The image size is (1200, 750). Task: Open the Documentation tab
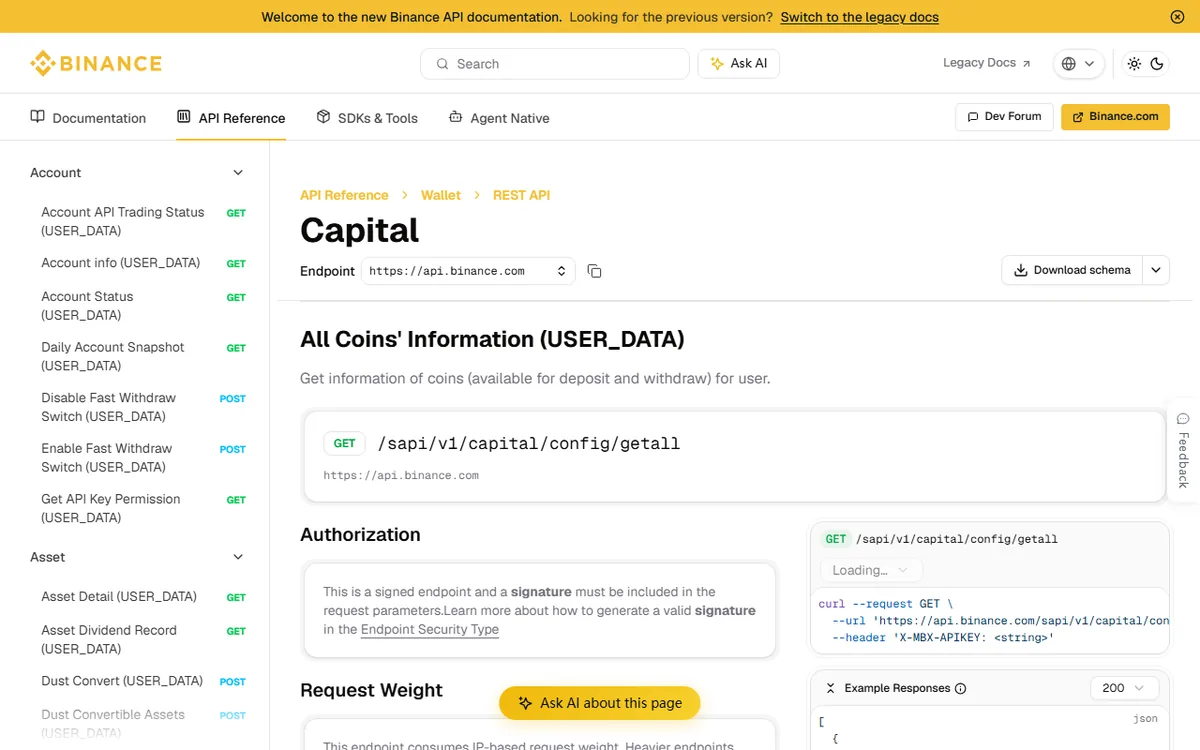(x=88, y=118)
